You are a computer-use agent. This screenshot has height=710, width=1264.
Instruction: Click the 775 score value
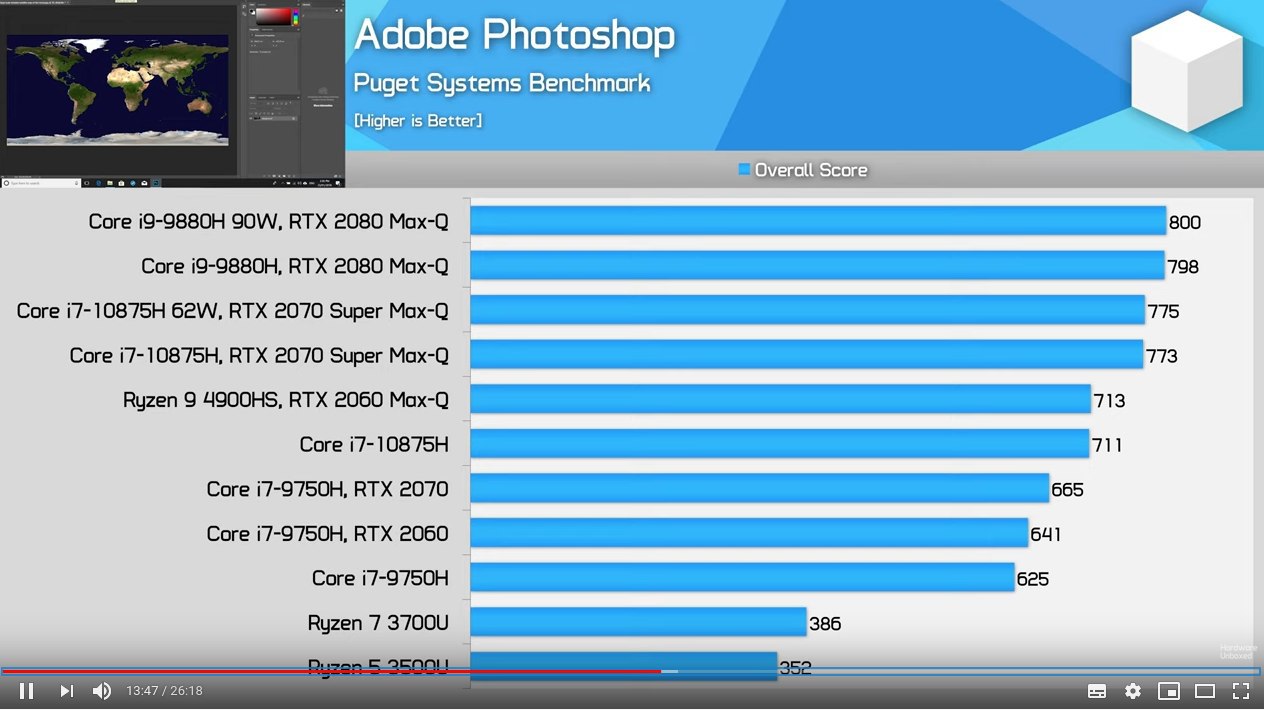coord(1164,312)
